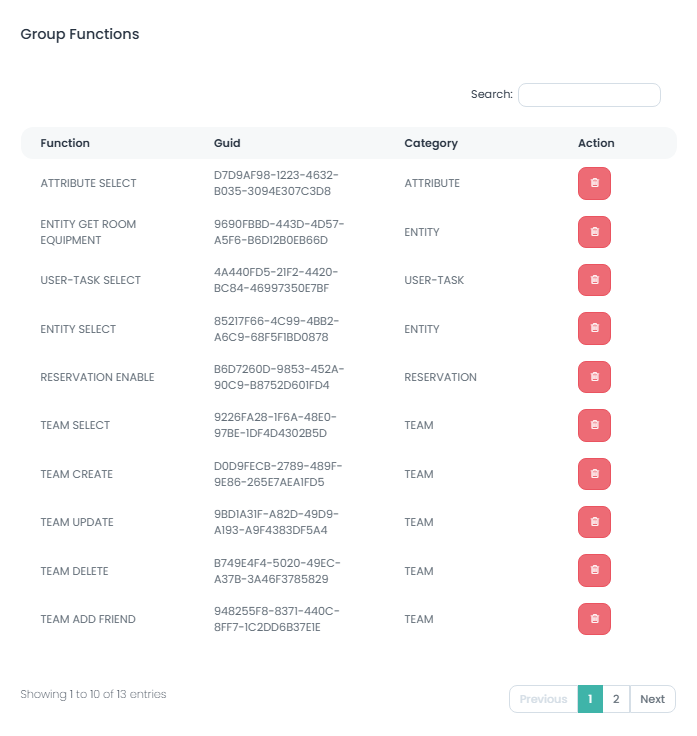This screenshot has height=736, width=697.
Task: Delete the ATTRIBUTE SELECT function row
Action: [x=594, y=184]
